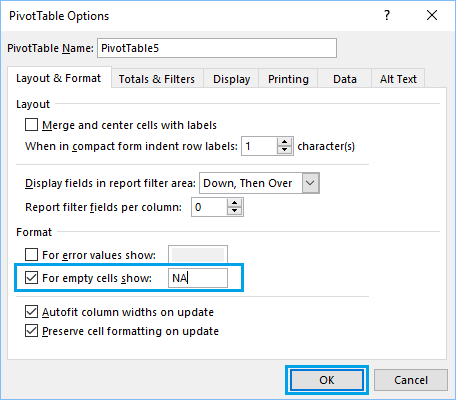Click the Cancel button
Viewport: 456px width, 400px height.
tap(411, 380)
